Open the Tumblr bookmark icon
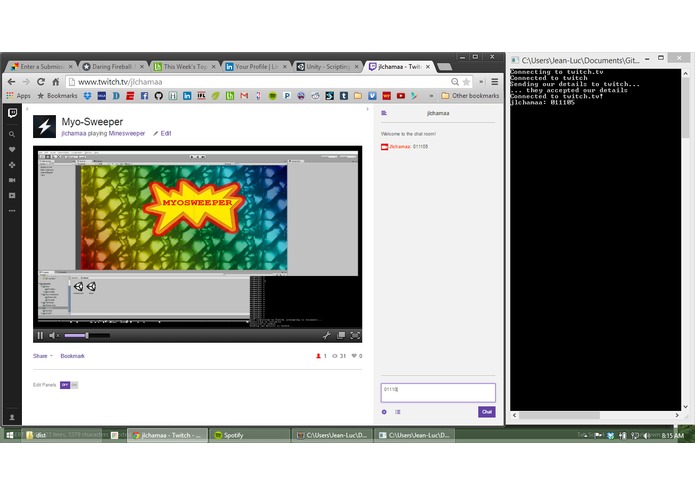This screenshot has width=695, height=494. (344, 96)
